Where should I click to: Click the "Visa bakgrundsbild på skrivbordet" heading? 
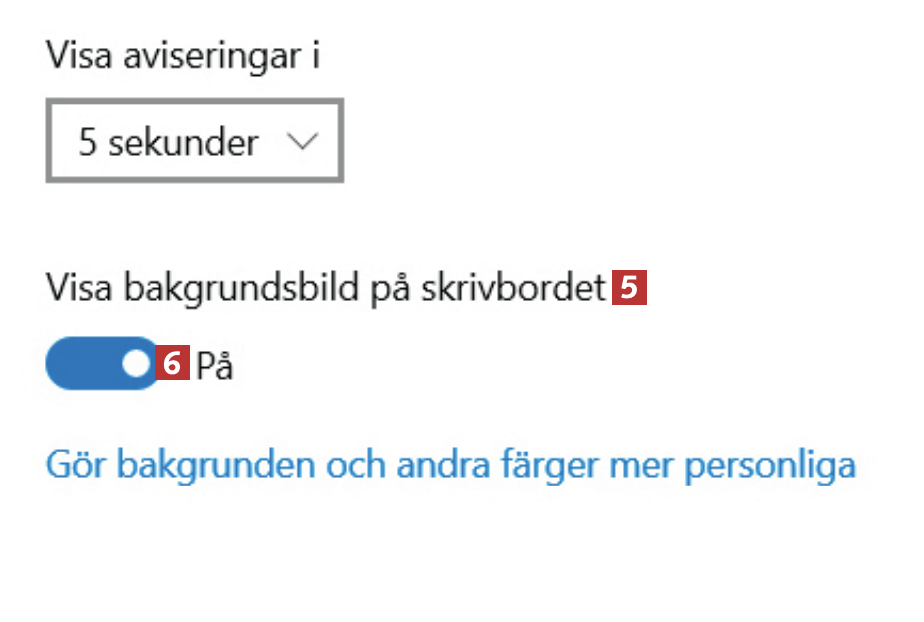coord(326,289)
